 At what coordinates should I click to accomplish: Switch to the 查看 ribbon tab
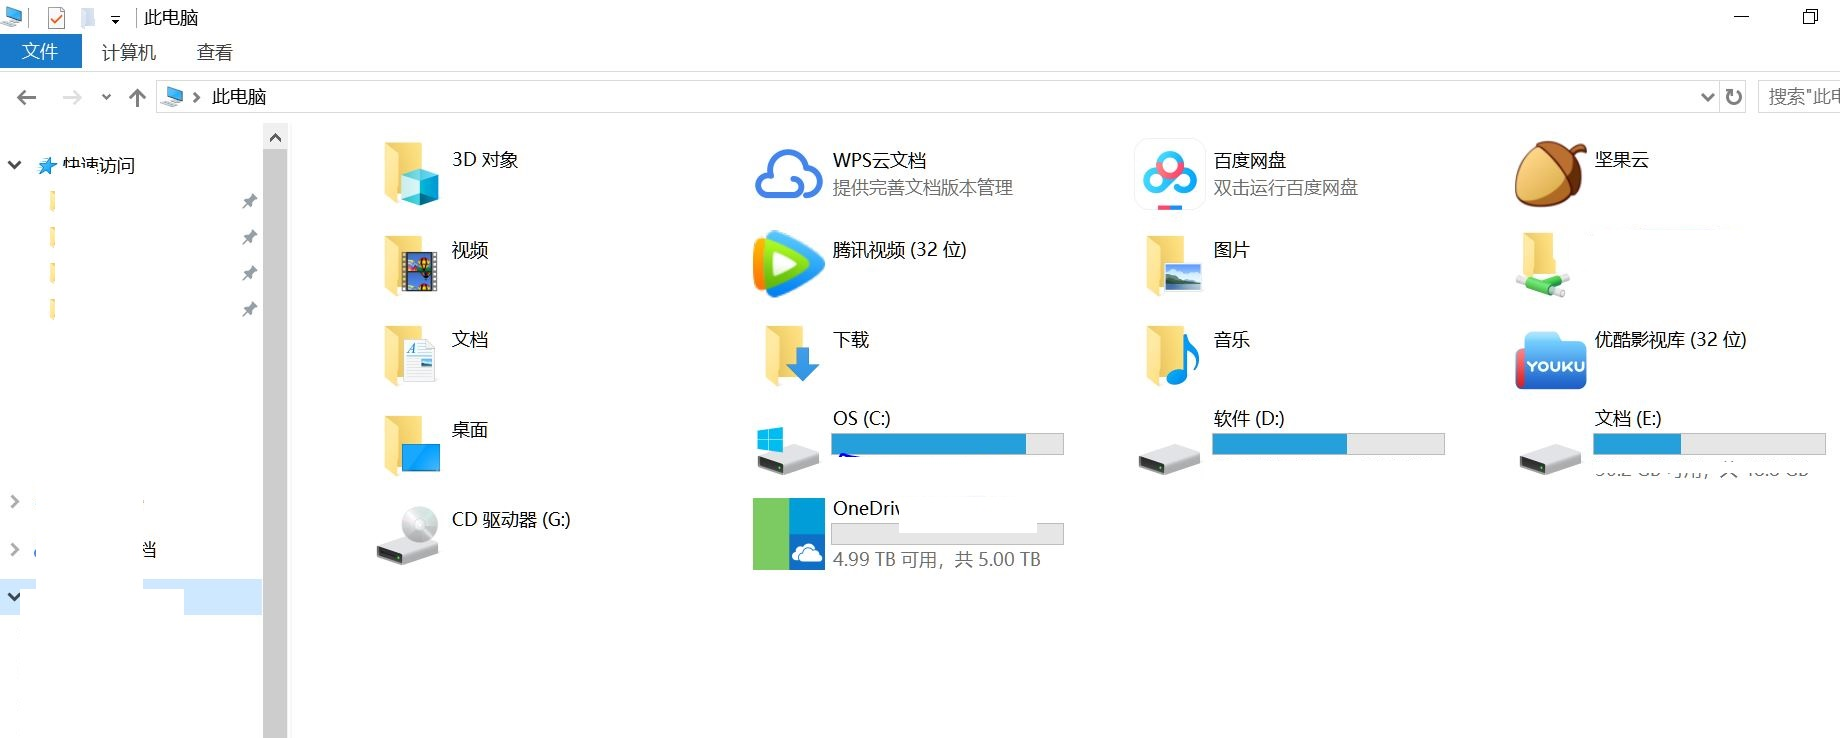(215, 52)
